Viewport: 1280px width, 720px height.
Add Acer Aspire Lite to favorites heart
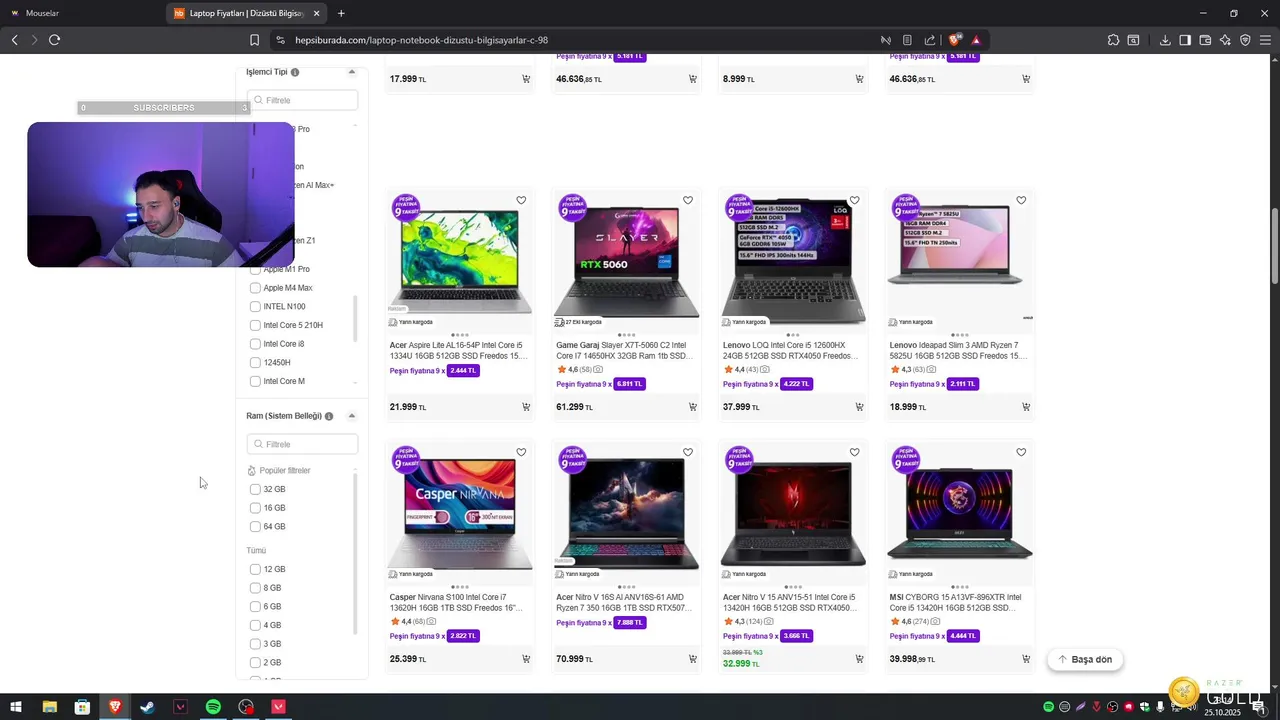[x=521, y=201]
